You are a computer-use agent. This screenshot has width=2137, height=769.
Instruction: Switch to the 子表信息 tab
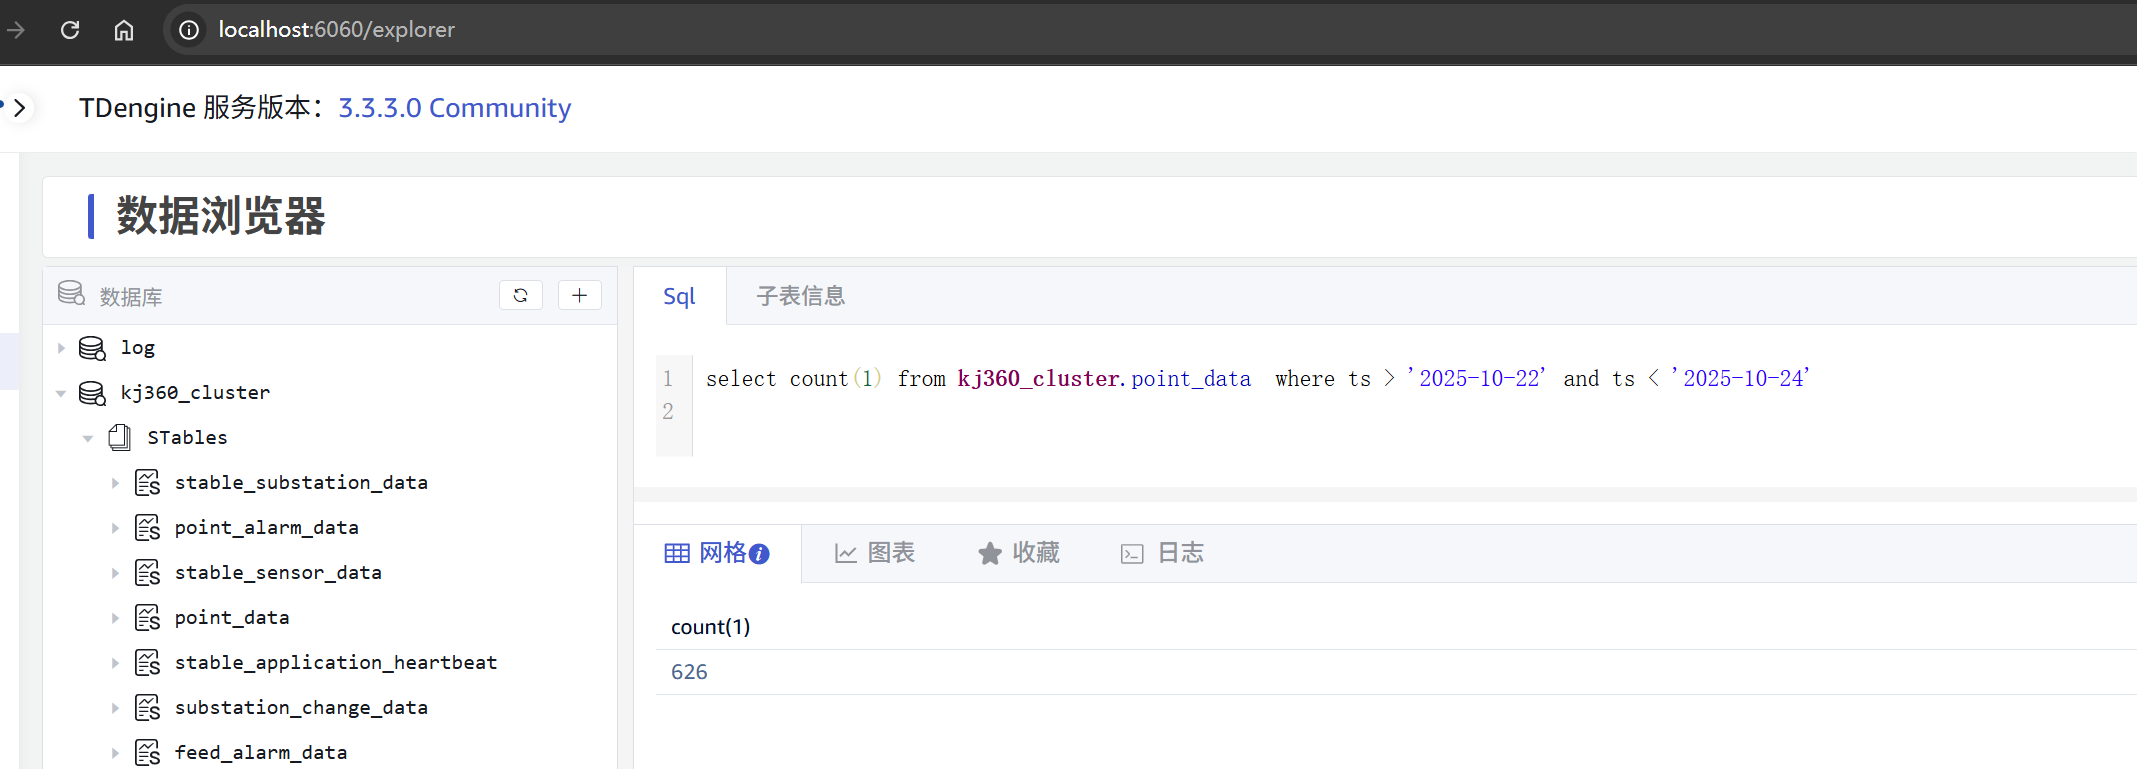click(800, 296)
